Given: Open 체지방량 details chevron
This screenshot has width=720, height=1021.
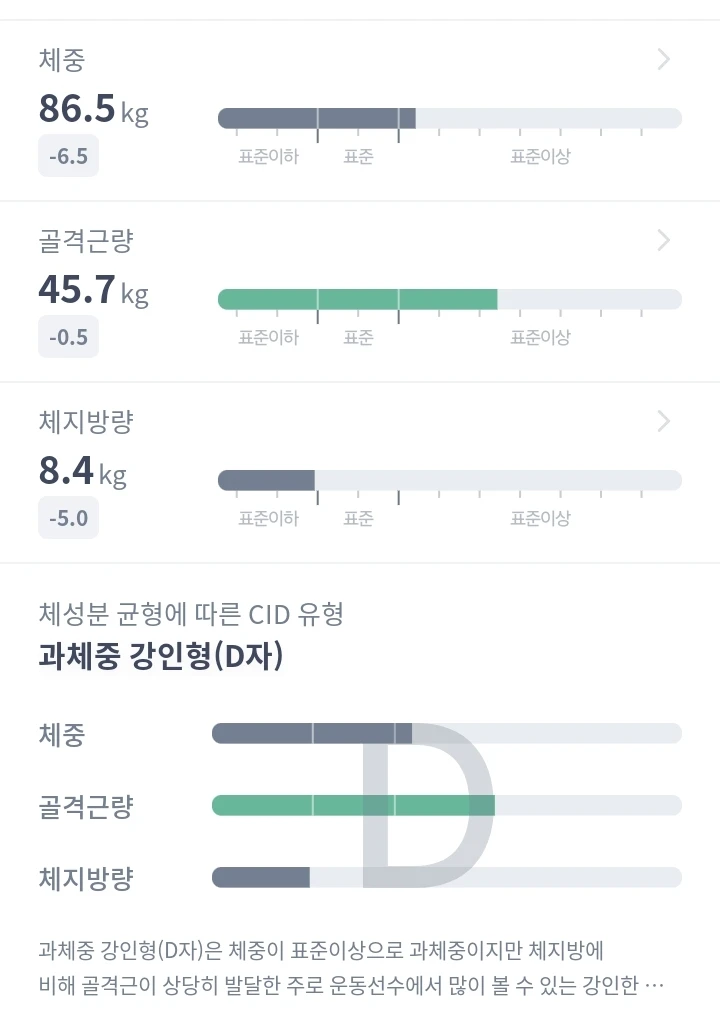Looking at the screenshot, I should pyautogui.click(x=663, y=421).
